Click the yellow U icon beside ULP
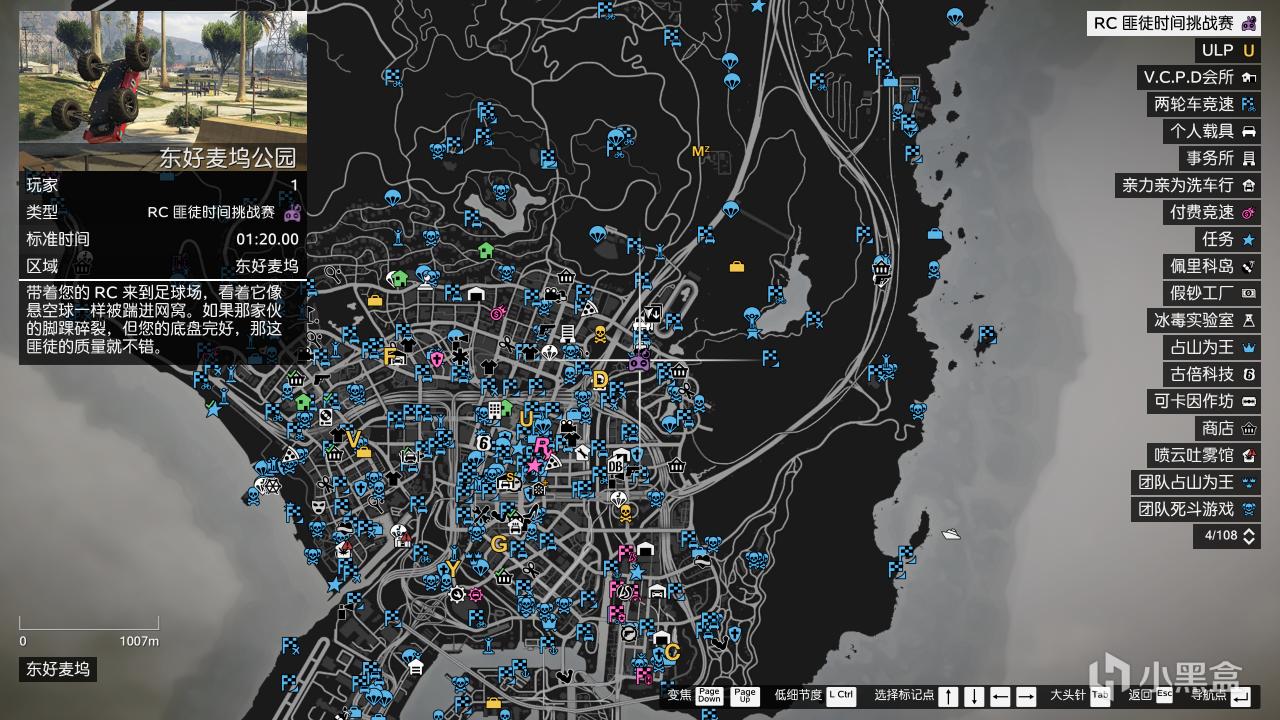1280x720 pixels. tap(1248, 50)
